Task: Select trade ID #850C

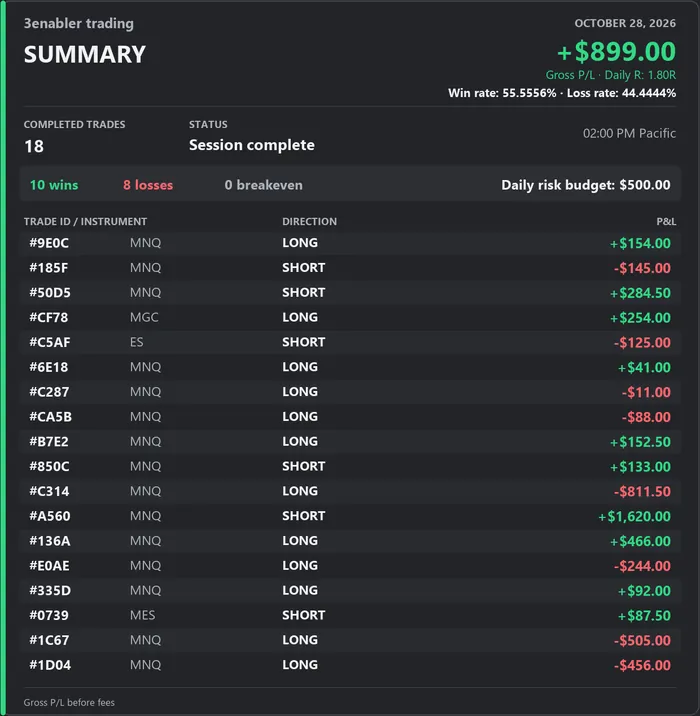Action: (x=49, y=467)
